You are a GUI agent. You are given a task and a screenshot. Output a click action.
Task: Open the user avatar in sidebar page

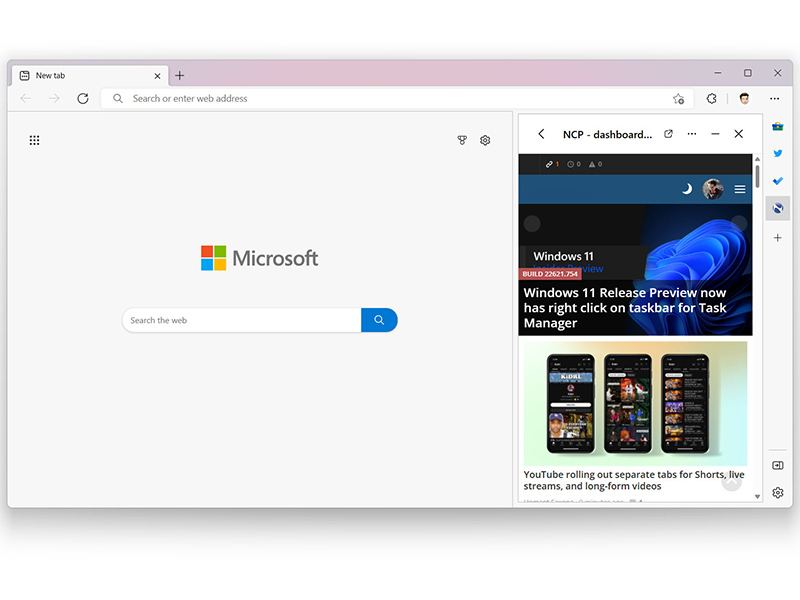[713, 189]
